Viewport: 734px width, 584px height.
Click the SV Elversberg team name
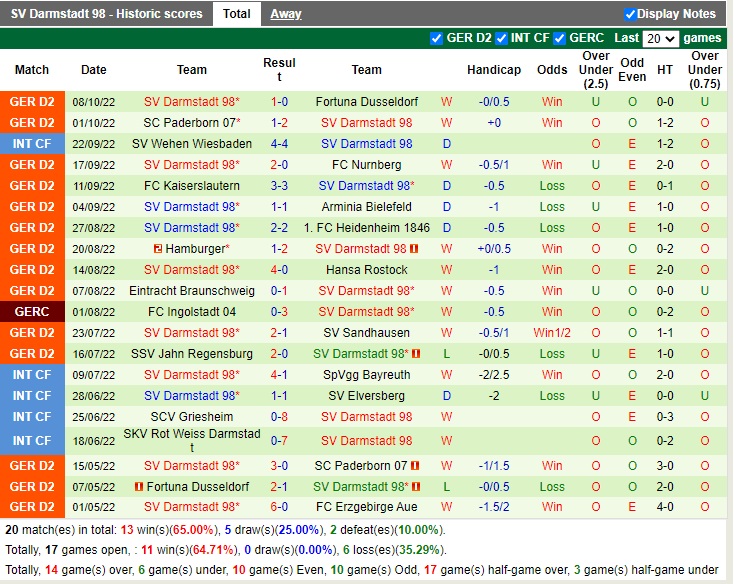[x=367, y=396]
